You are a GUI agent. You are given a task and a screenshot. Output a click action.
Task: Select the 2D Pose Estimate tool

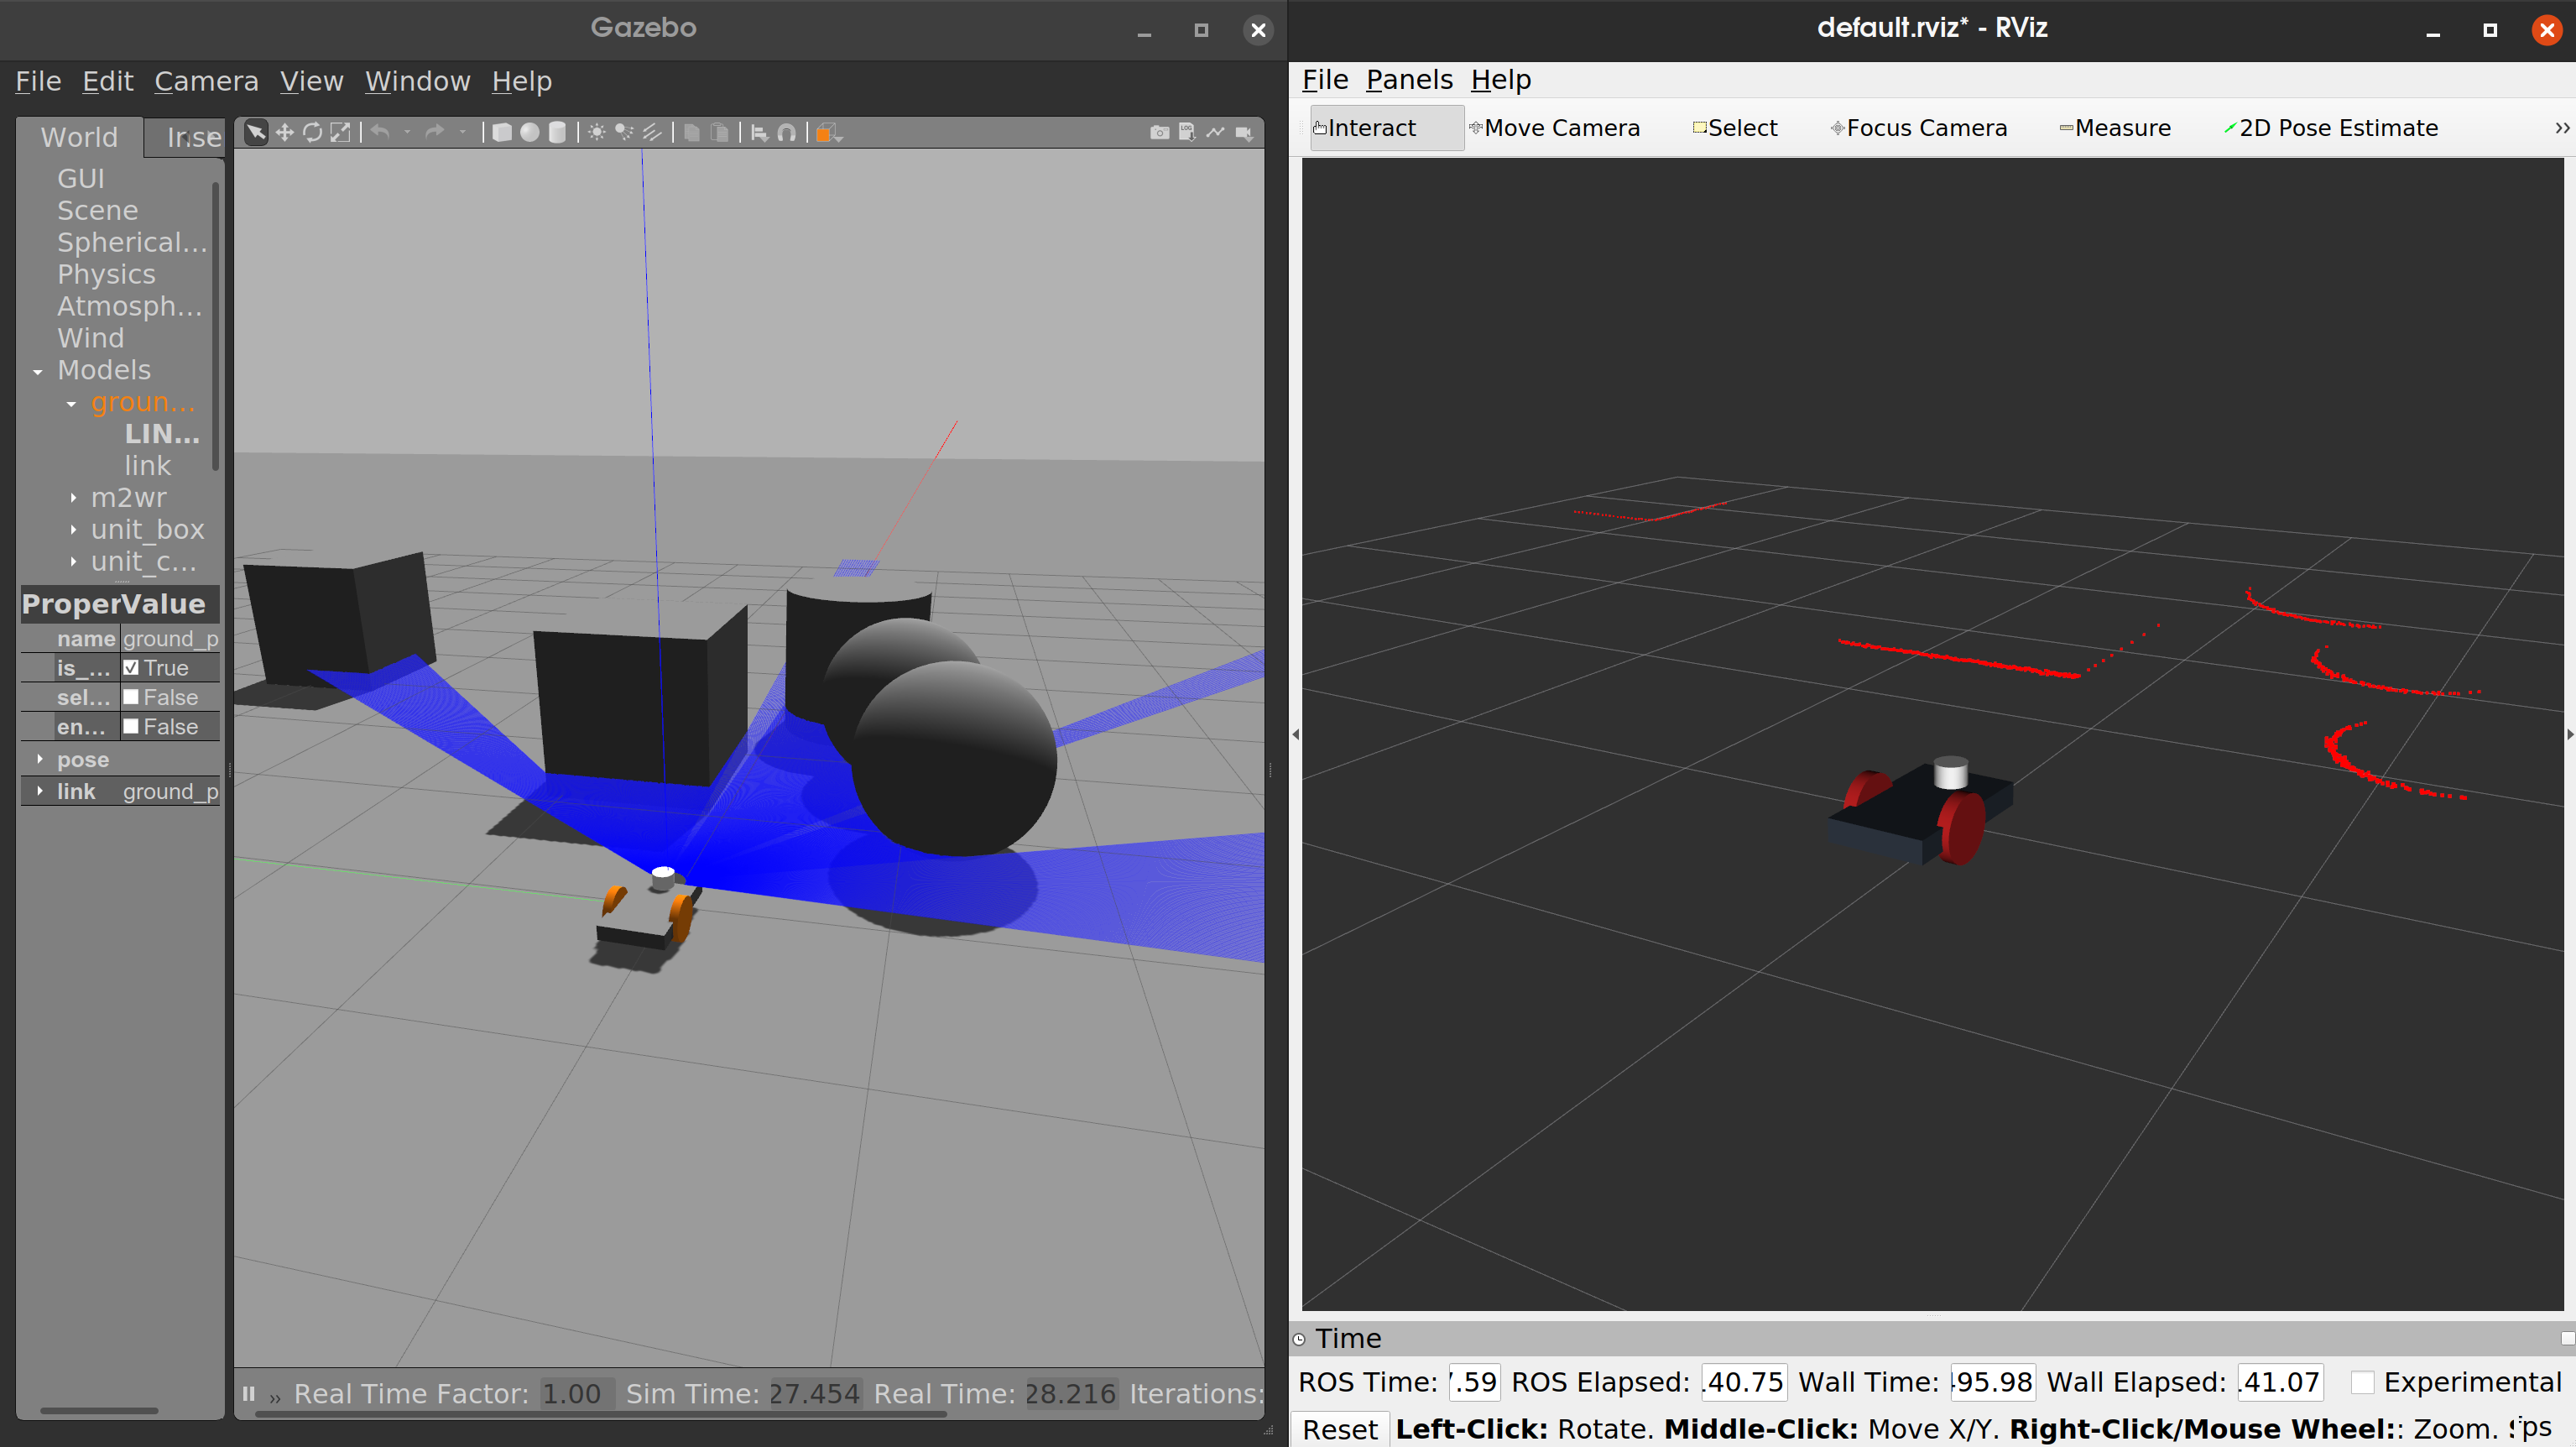tap(2331, 128)
